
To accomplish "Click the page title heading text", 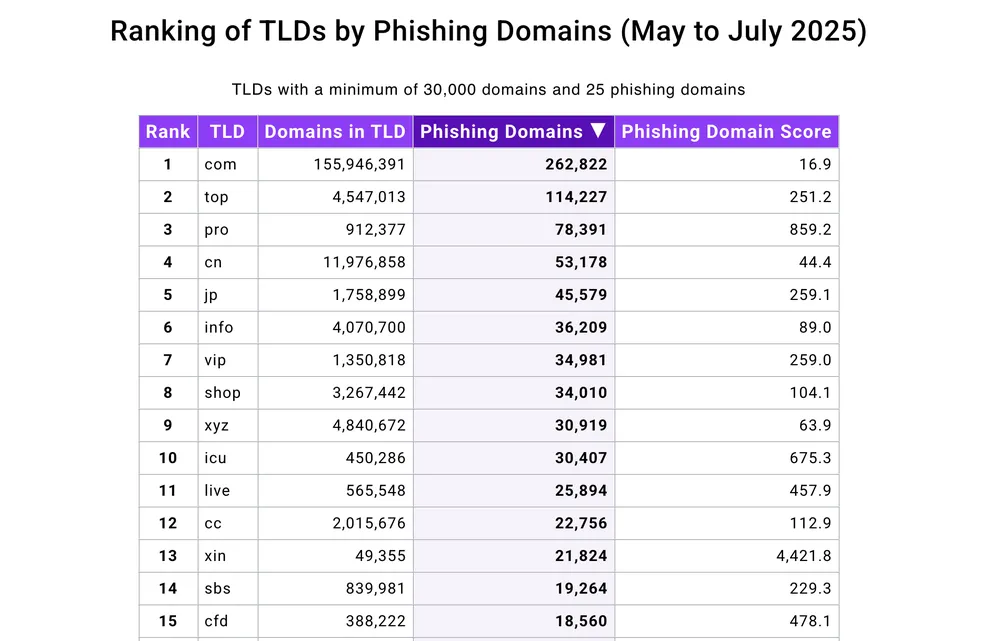I will point(489,31).
